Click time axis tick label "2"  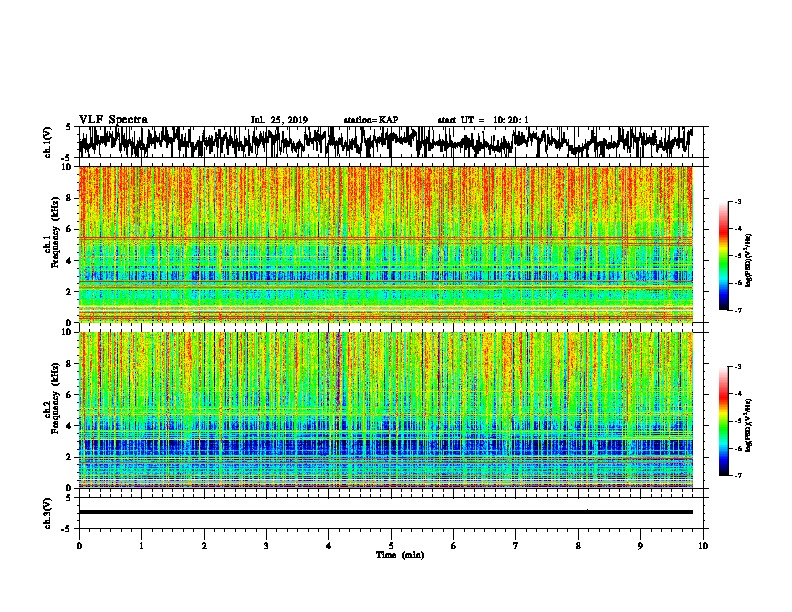[x=204, y=546]
